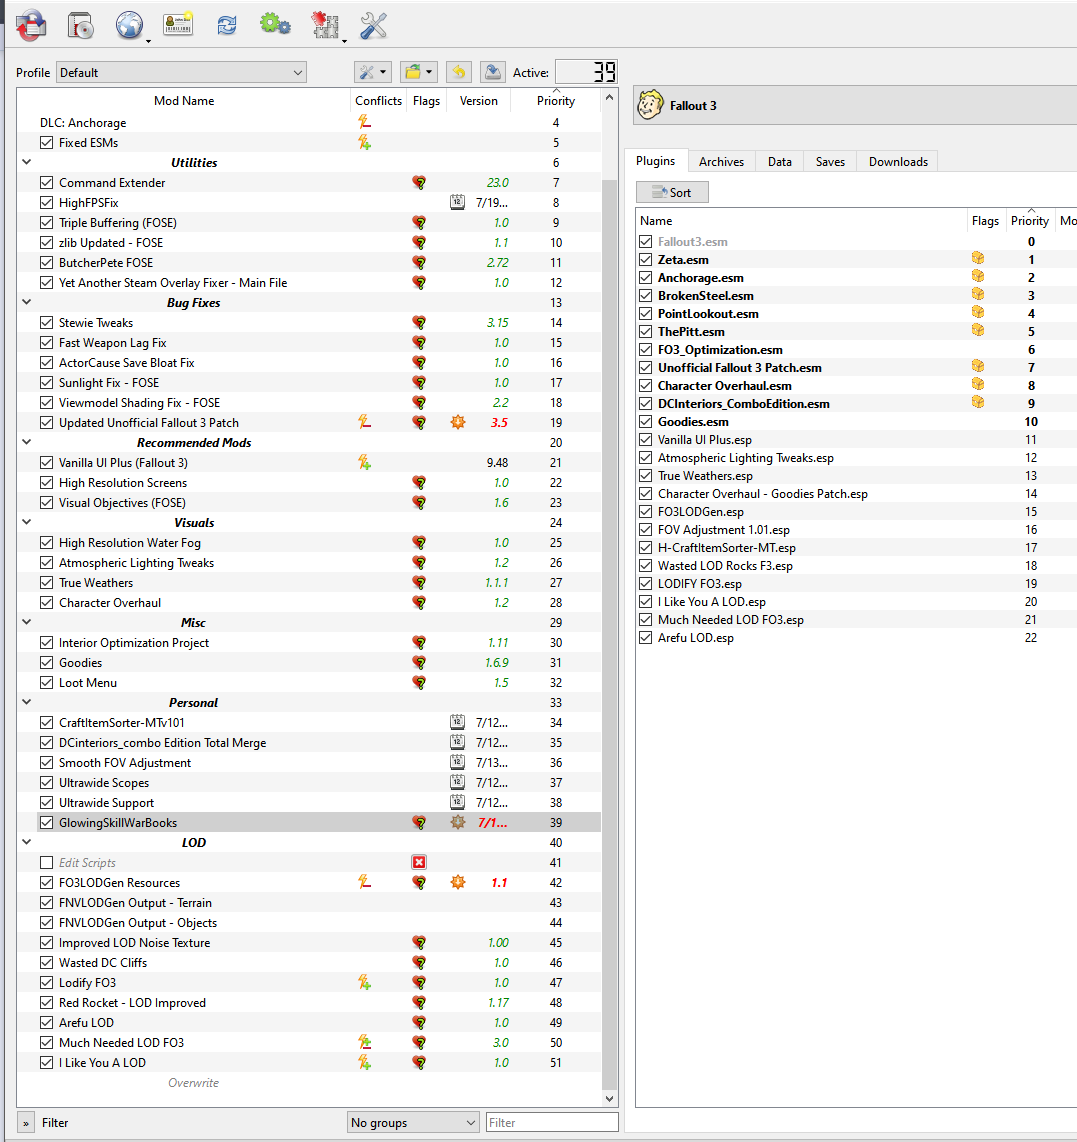Open the executables gears icon
Screen dimensions: 1077x1142
point(275,25)
